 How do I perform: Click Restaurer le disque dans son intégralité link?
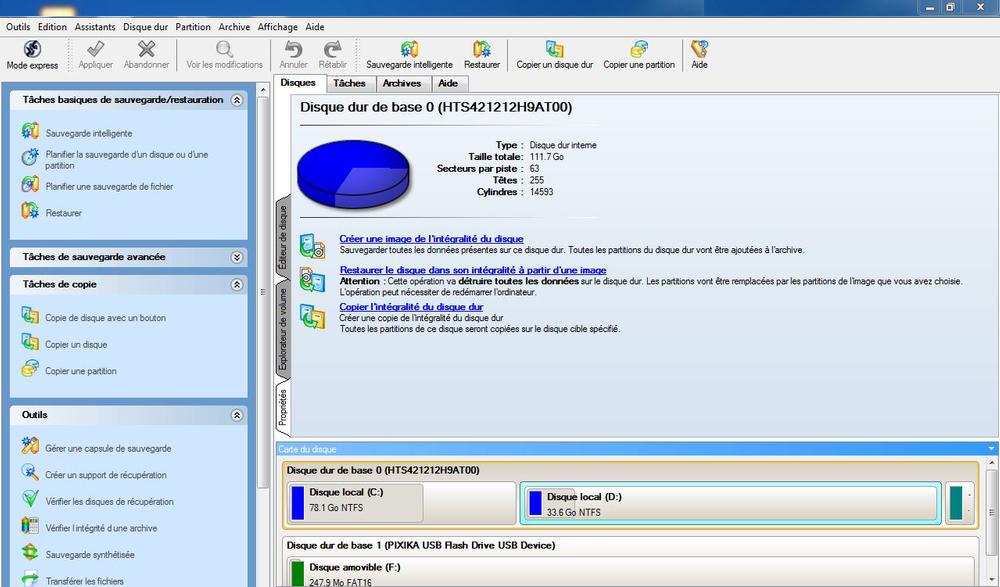pyautogui.click(x=473, y=270)
